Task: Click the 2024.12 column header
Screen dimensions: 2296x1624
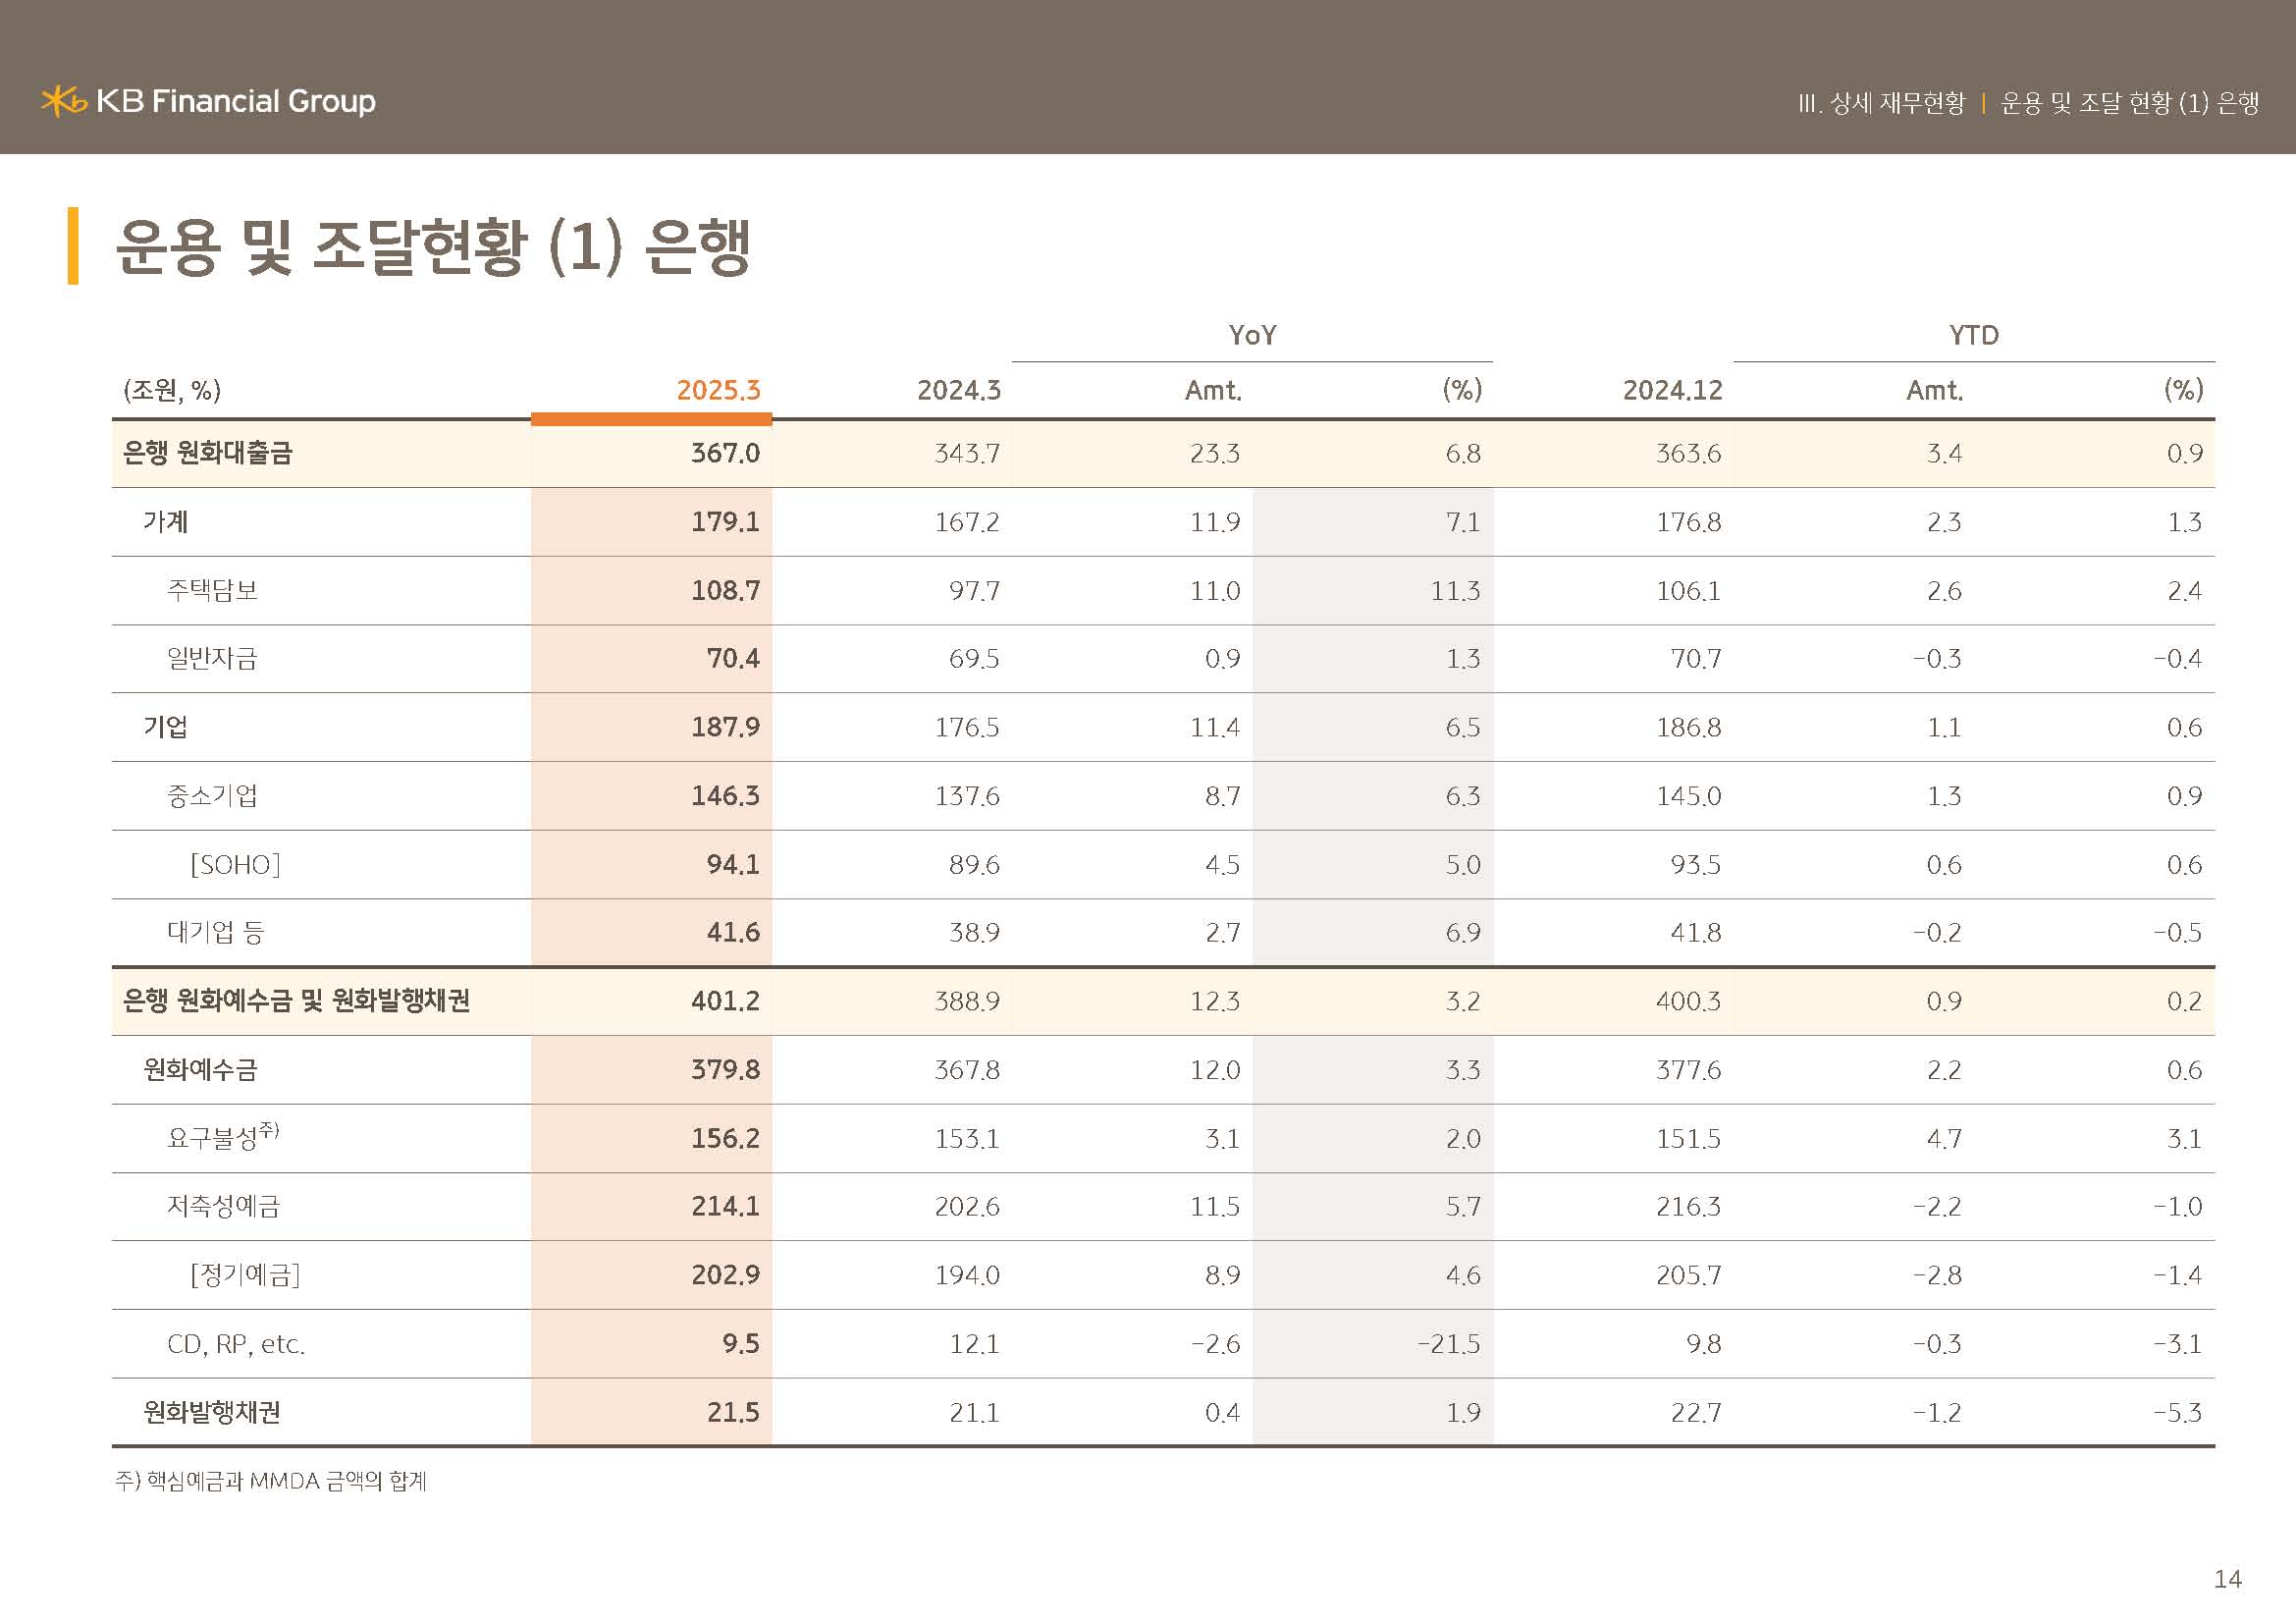Action: (x=1672, y=390)
